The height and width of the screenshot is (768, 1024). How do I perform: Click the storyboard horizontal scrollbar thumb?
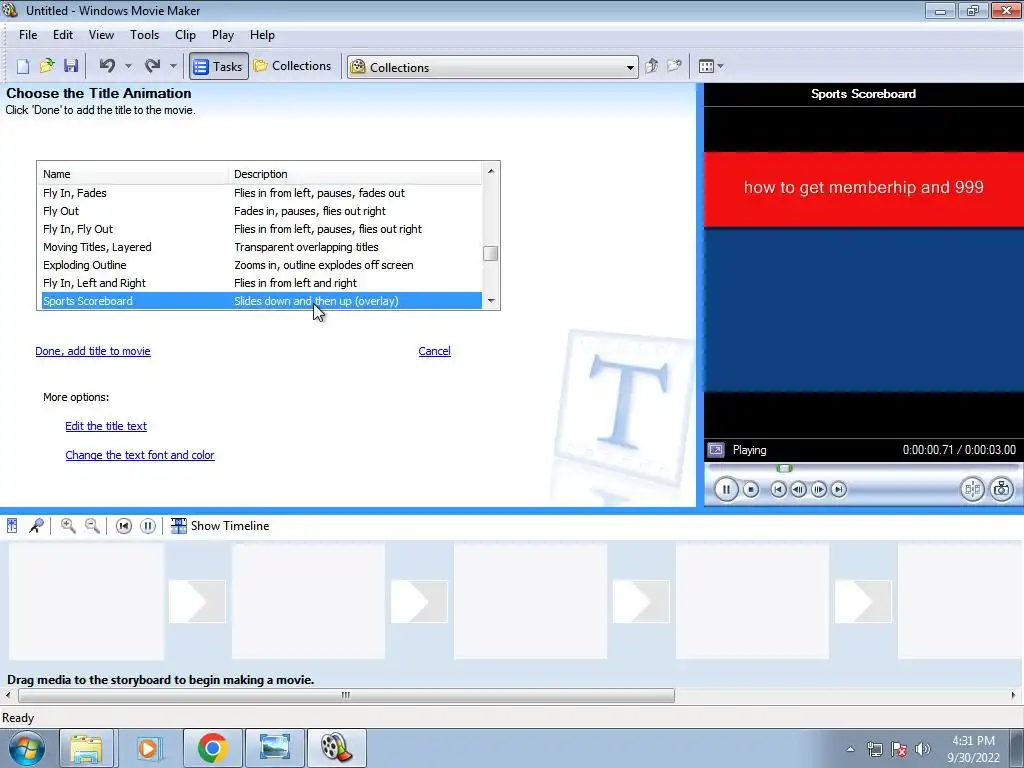point(346,696)
